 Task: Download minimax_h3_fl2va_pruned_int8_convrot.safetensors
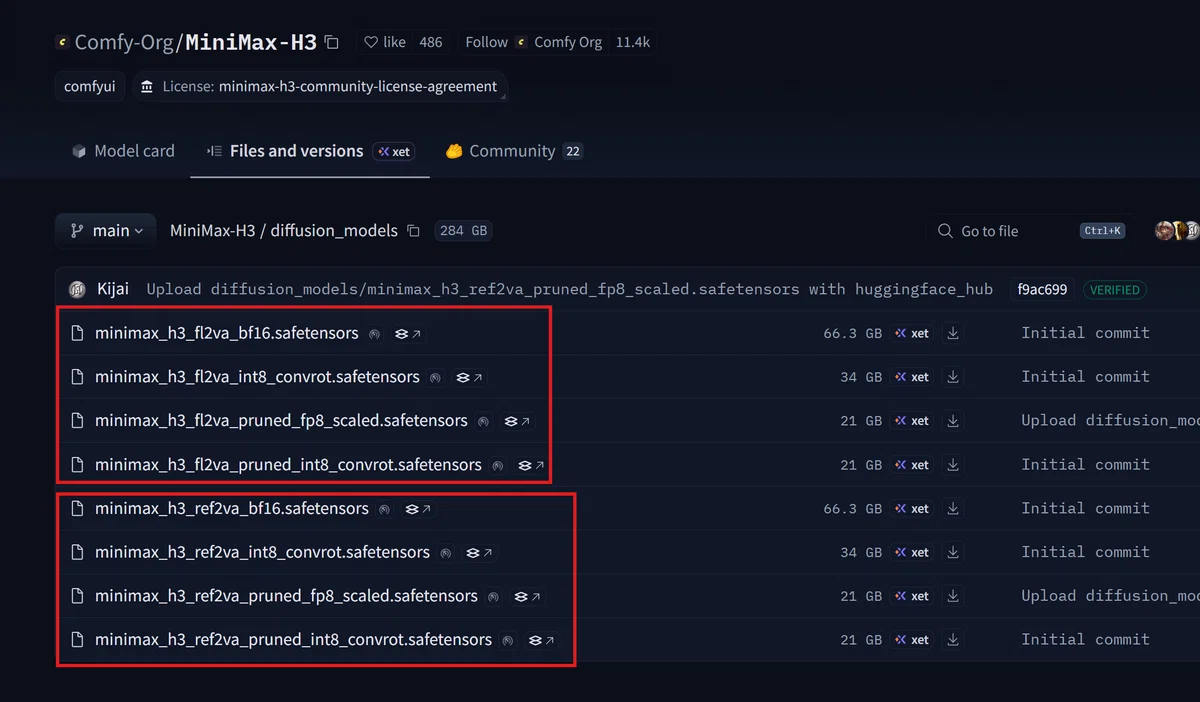pyautogui.click(x=953, y=465)
